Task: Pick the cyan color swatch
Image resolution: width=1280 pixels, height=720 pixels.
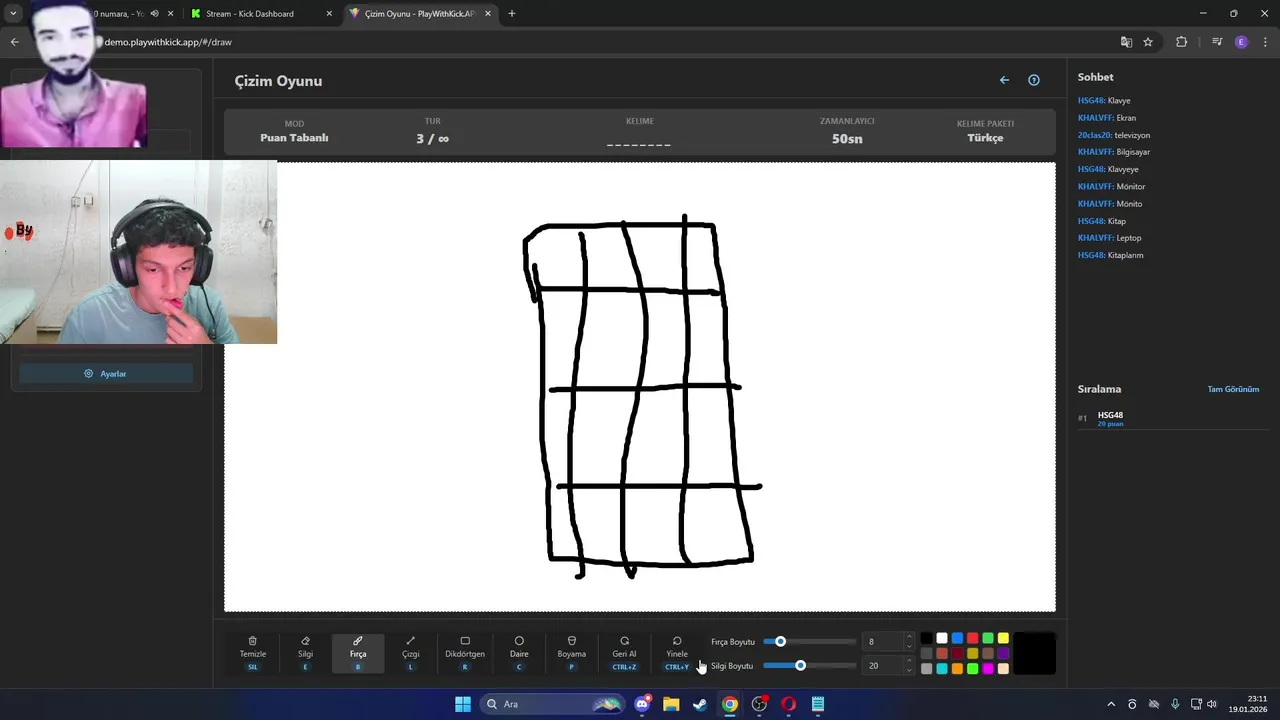Action: pos(942,668)
